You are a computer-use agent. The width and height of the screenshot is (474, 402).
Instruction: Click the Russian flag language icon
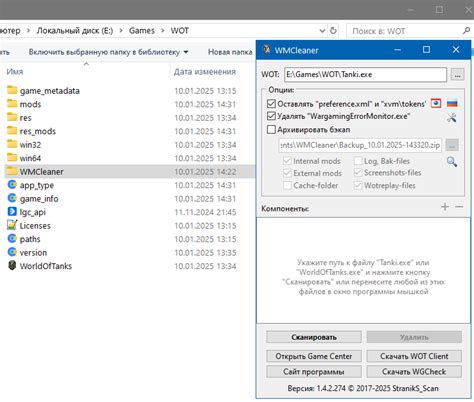[452, 103]
